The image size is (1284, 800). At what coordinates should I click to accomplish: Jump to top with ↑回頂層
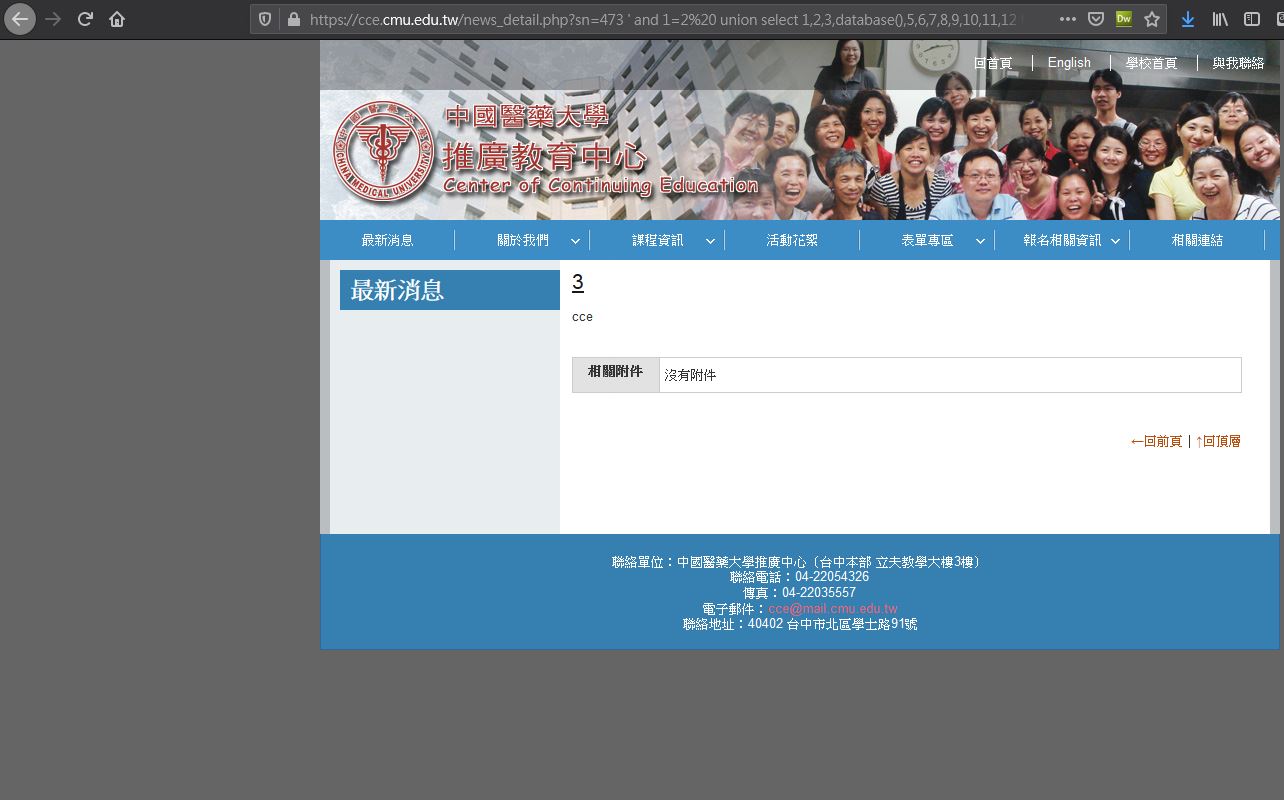(1218, 441)
